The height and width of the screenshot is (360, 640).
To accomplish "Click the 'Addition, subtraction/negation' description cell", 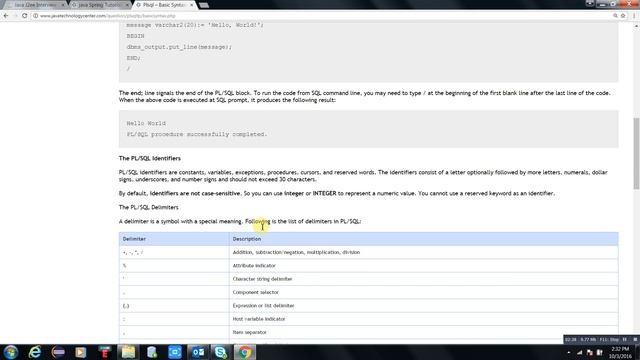I will 424,252.
